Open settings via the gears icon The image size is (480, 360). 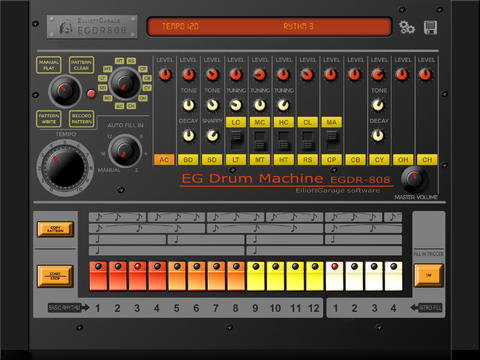[x=407, y=27]
